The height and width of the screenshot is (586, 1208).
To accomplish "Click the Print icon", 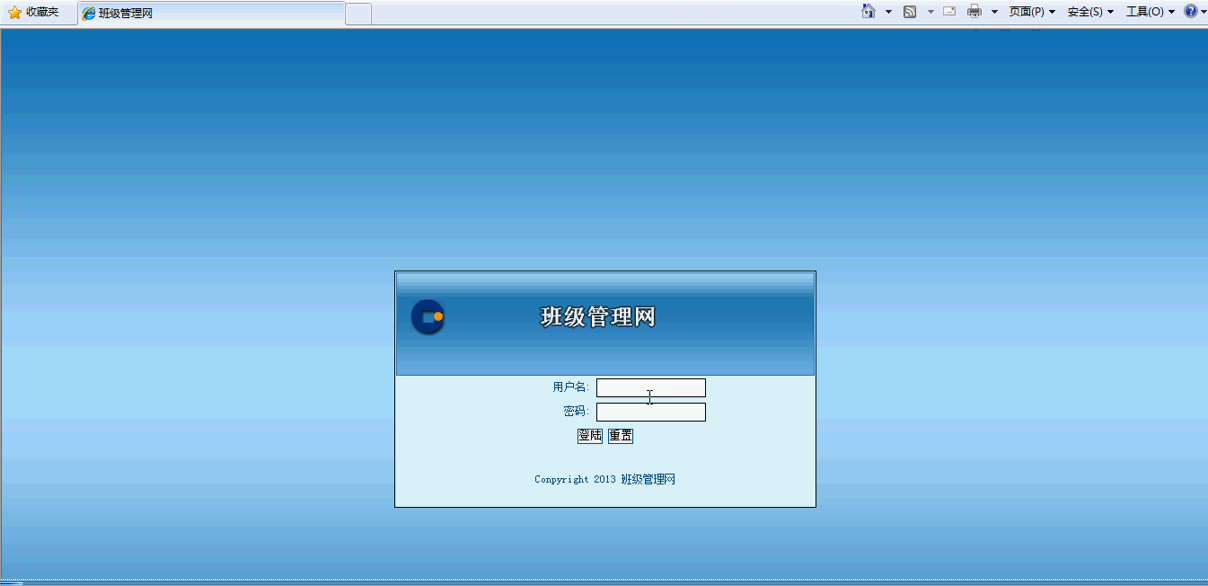I will coord(974,12).
